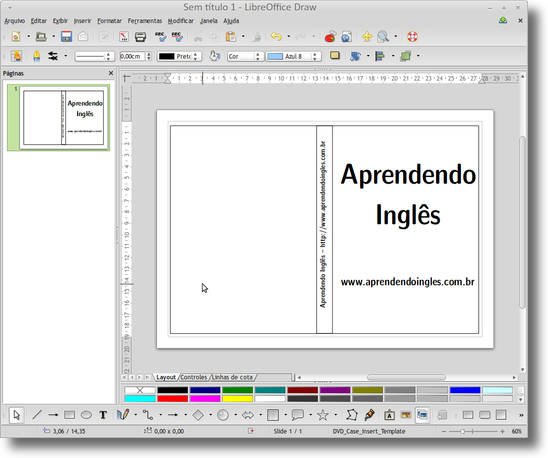Select the Stars shape tool
548x458 pixels.
tap(323, 415)
